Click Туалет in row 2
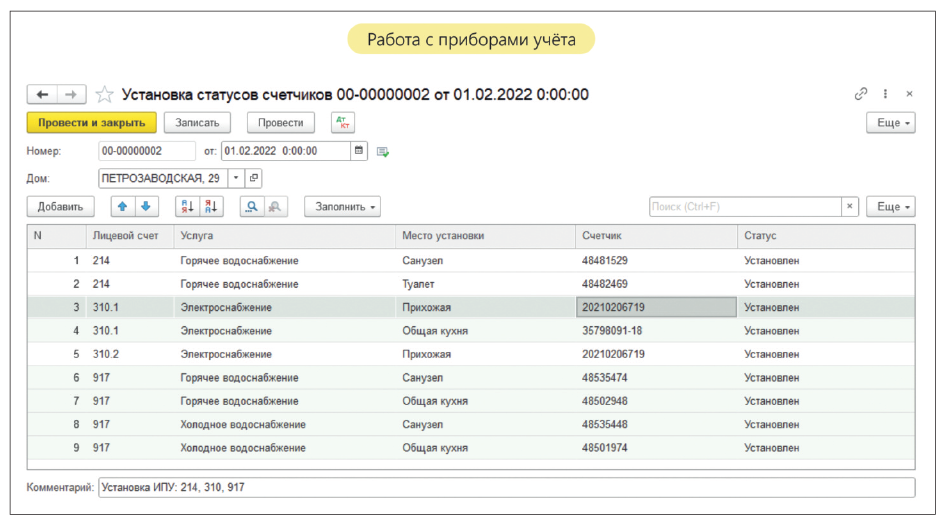The width and height of the screenshot is (951, 524). pos(418,284)
